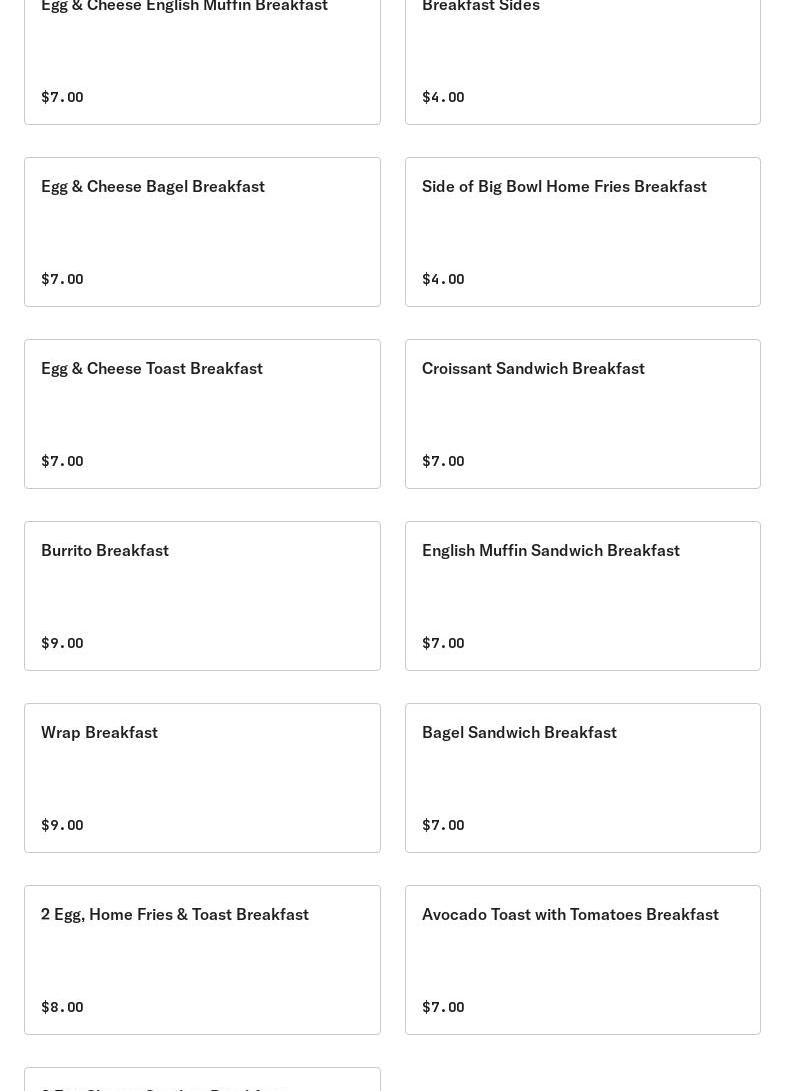Viewport: 785px width, 1091px height.
Task: Choose the Croissant Sandwich Breakfast item
Action: point(533,369)
